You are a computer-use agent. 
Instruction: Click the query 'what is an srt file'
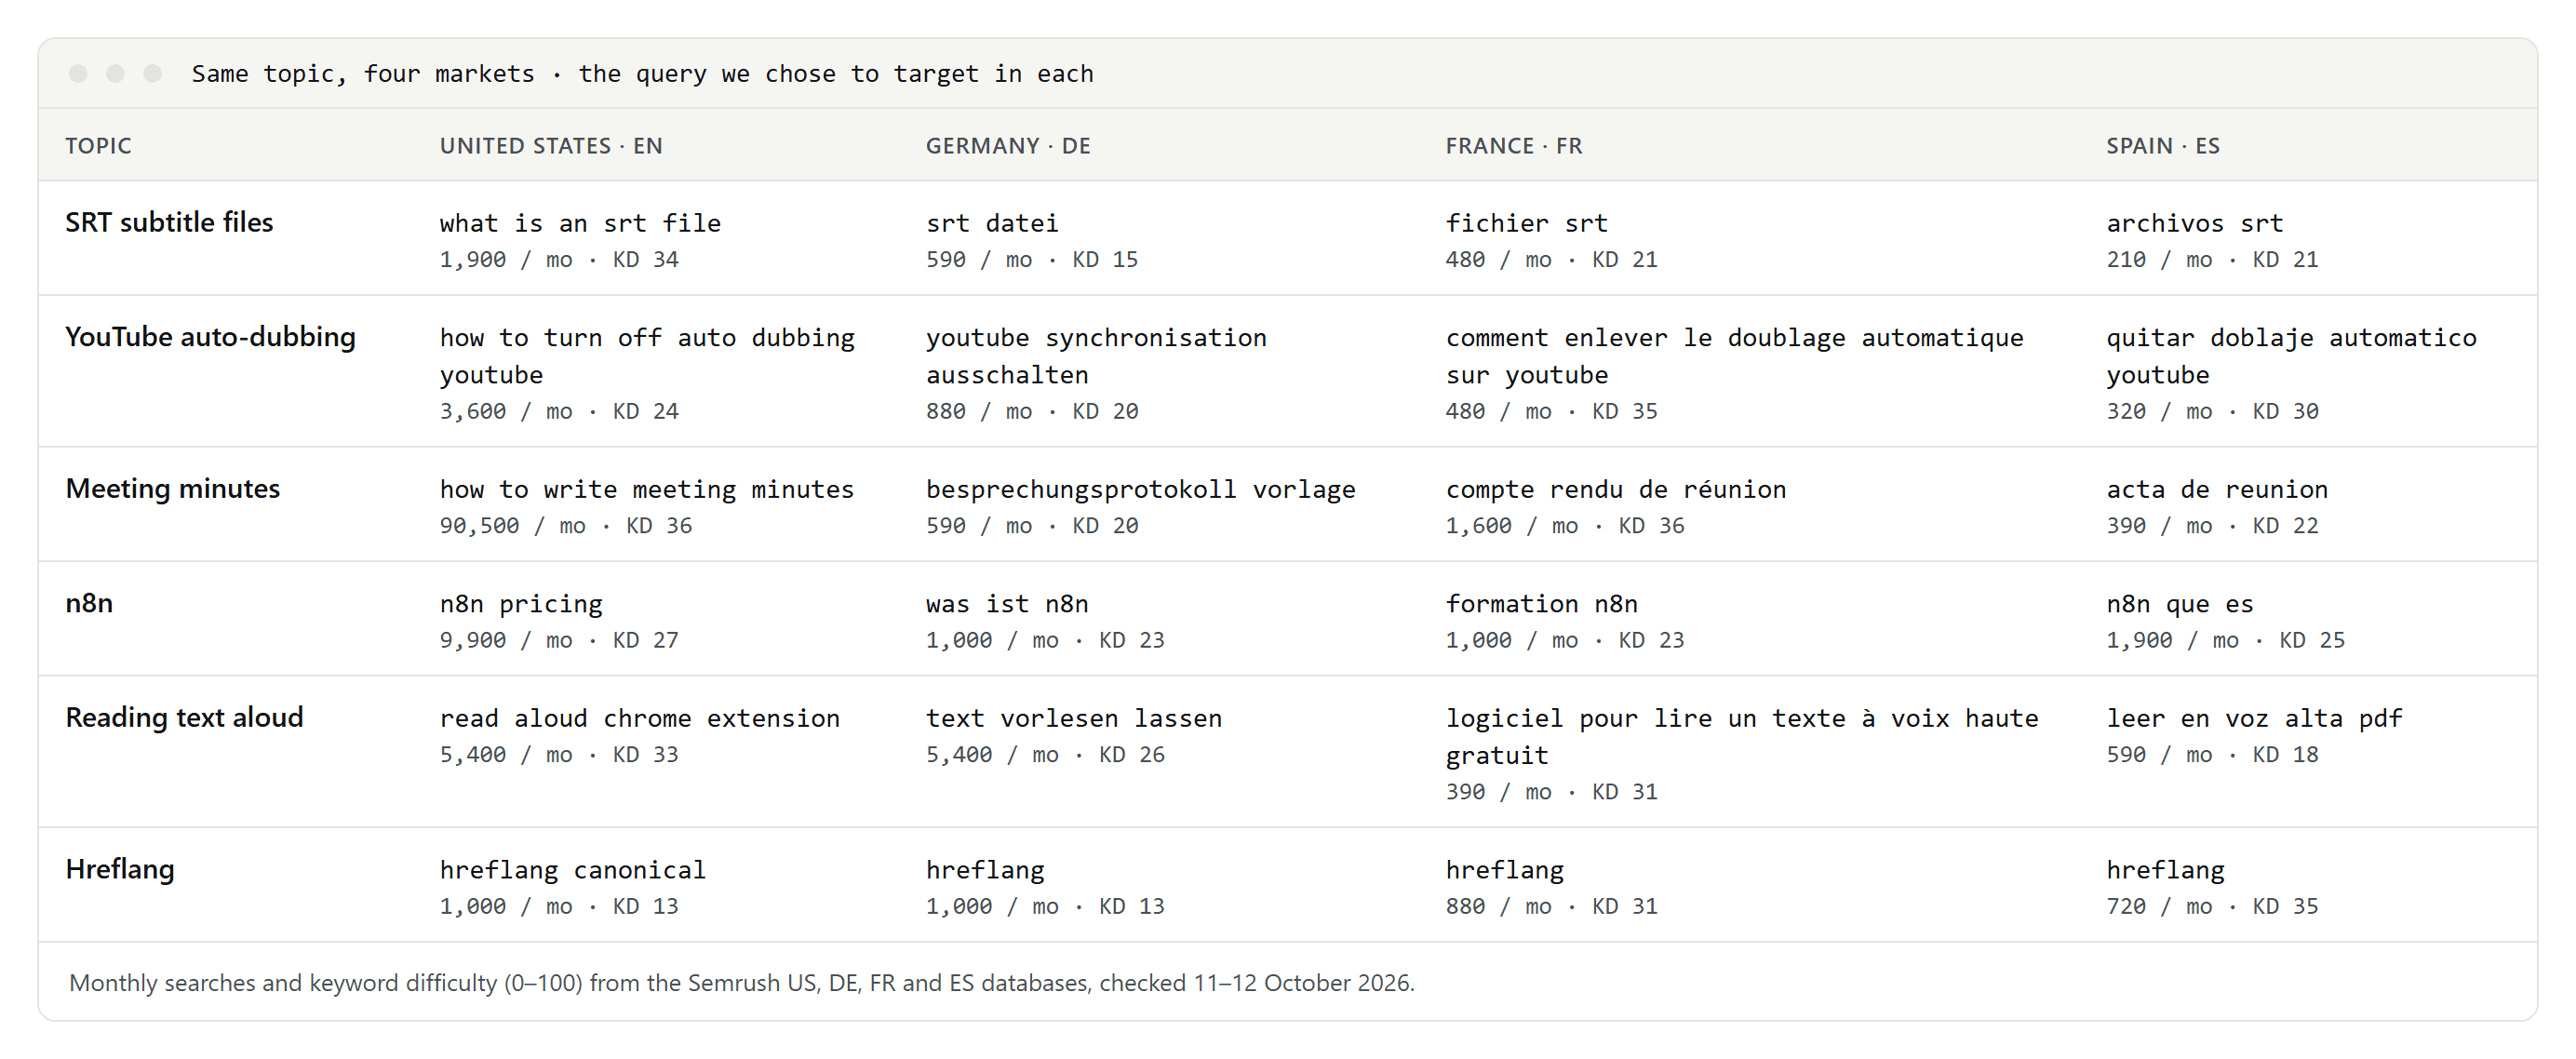click(x=580, y=223)
